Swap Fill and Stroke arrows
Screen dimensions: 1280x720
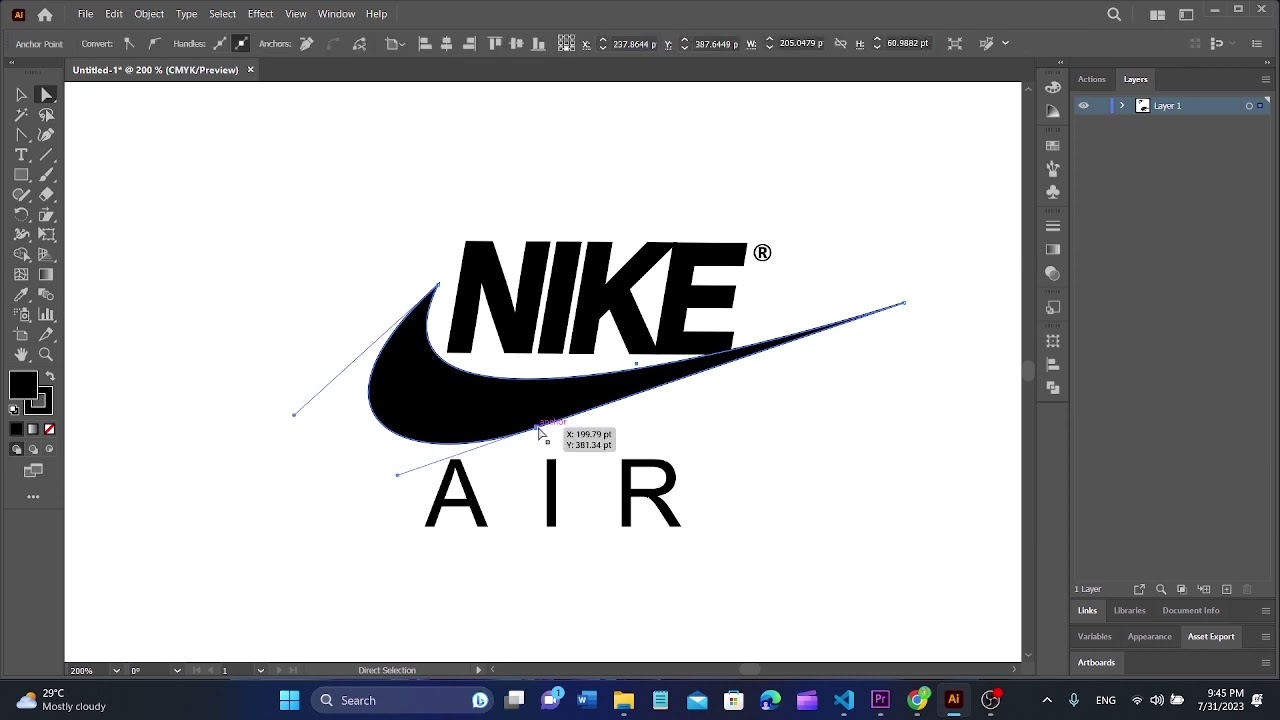pyautogui.click(x=50, y=376)
